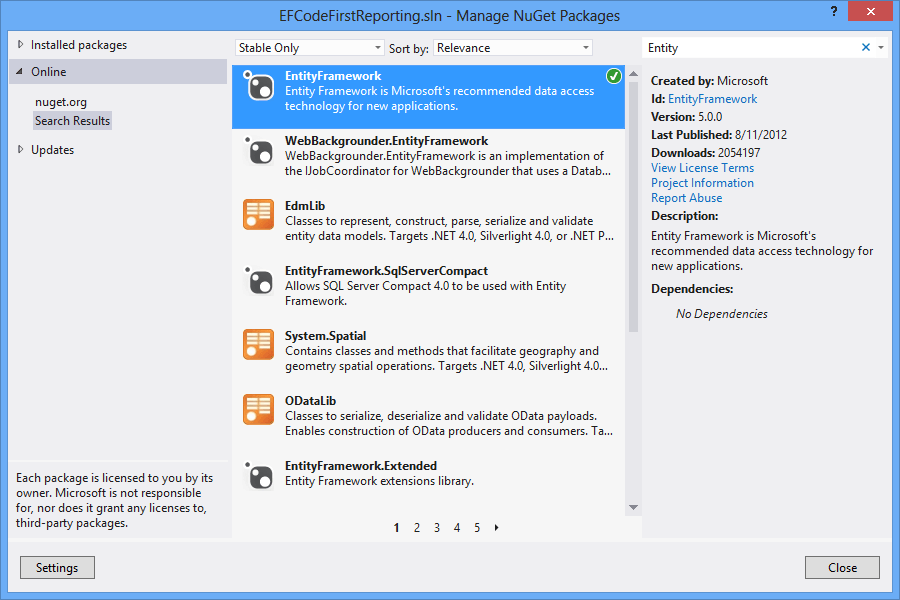Go to results page 2
This screenshot has width=900, height=600.
coord(417,528)
